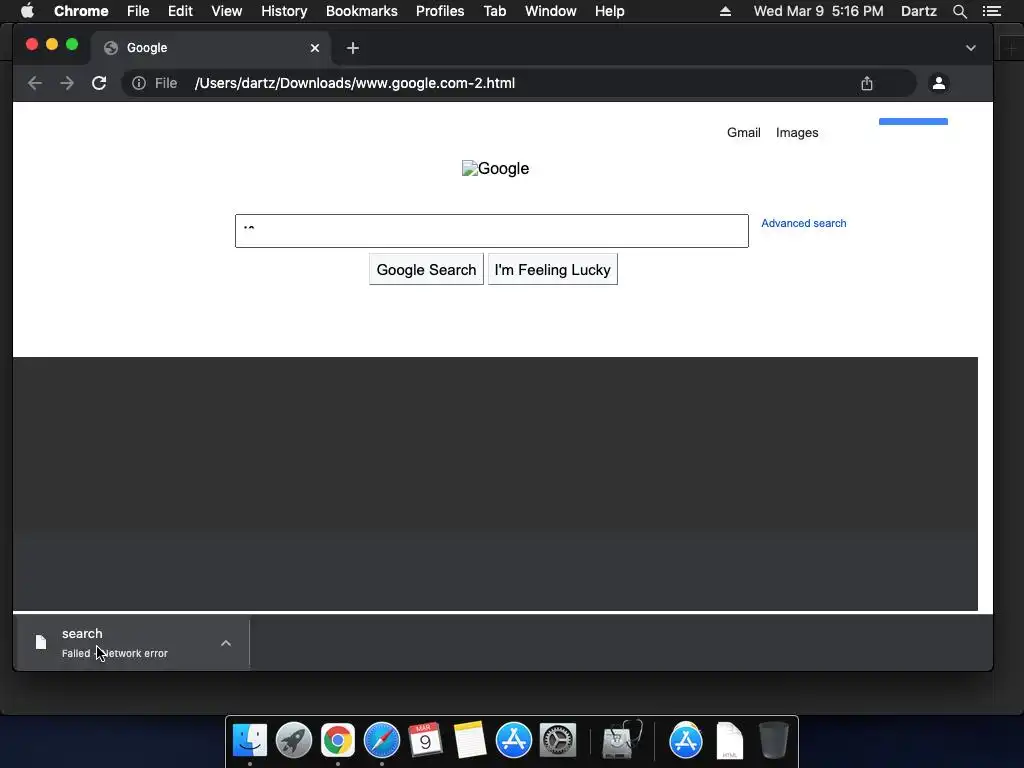1024x768 pixels.
Task: Click the address bar file path
Action: [355, 83]
